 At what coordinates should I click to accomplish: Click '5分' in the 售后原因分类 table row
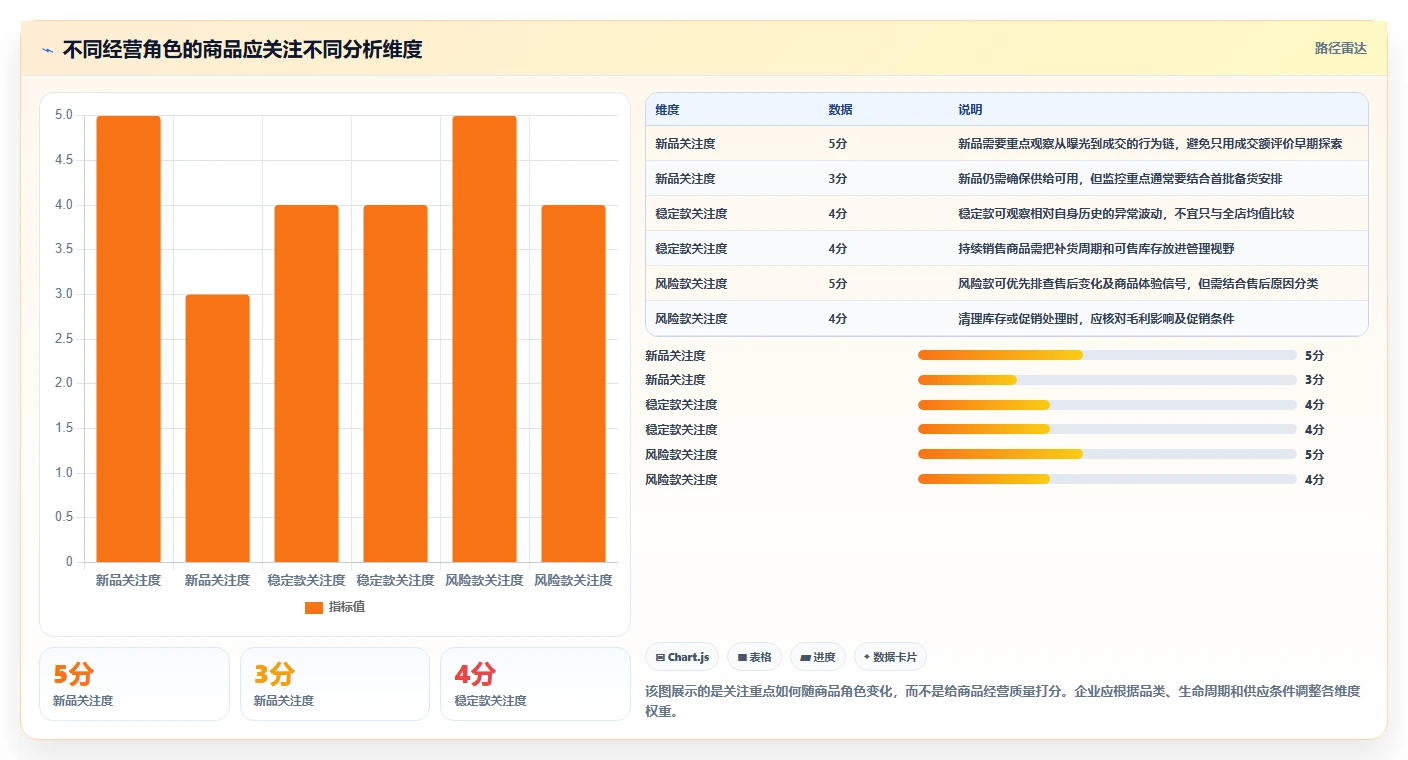coord(838,284)
